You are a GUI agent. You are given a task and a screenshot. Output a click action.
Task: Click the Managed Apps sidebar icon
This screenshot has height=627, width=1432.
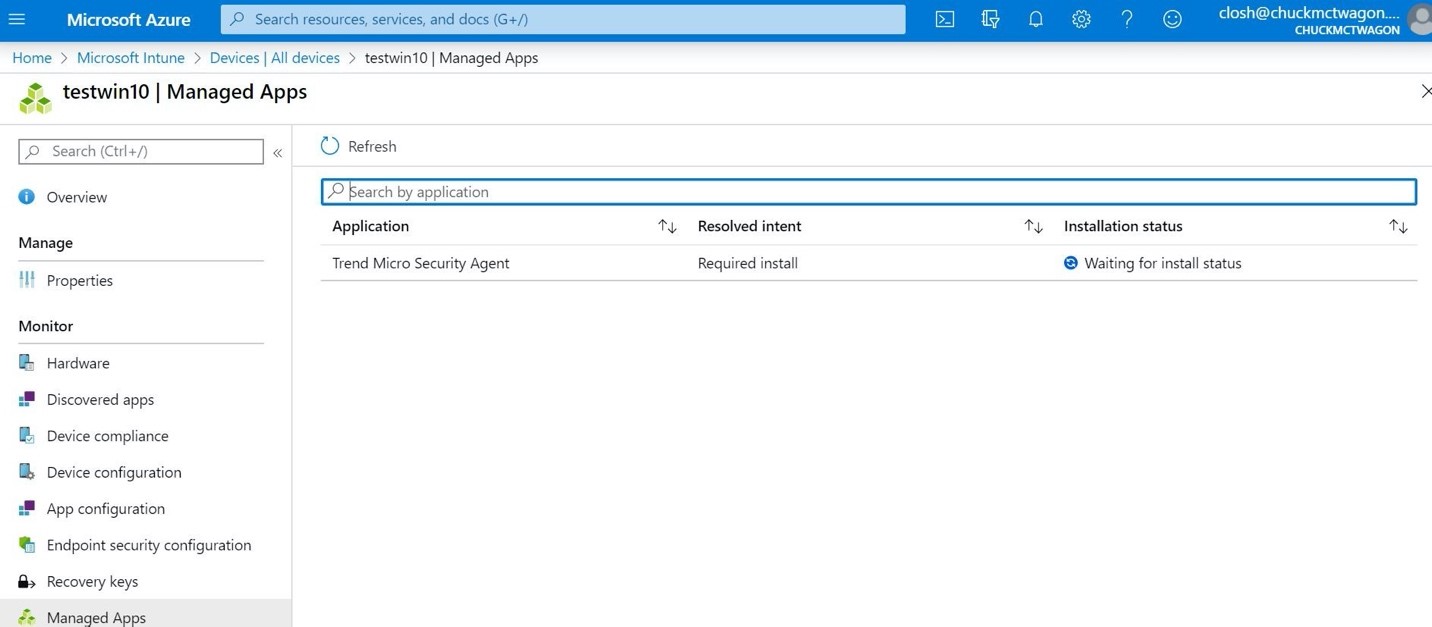(27, 617)
